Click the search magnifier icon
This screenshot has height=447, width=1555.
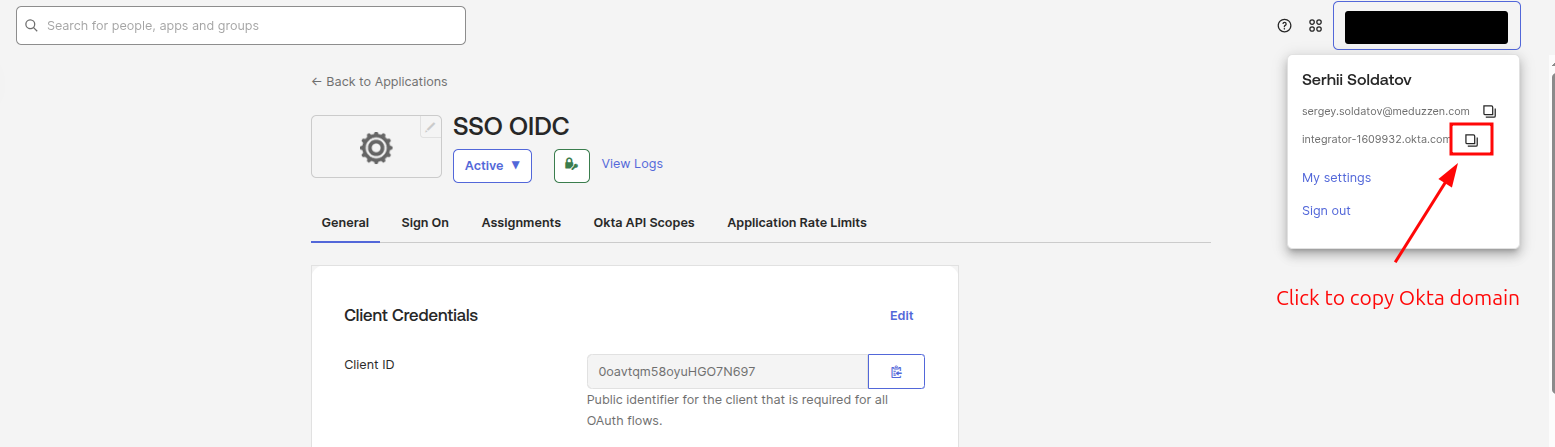(x=31, y=26)
